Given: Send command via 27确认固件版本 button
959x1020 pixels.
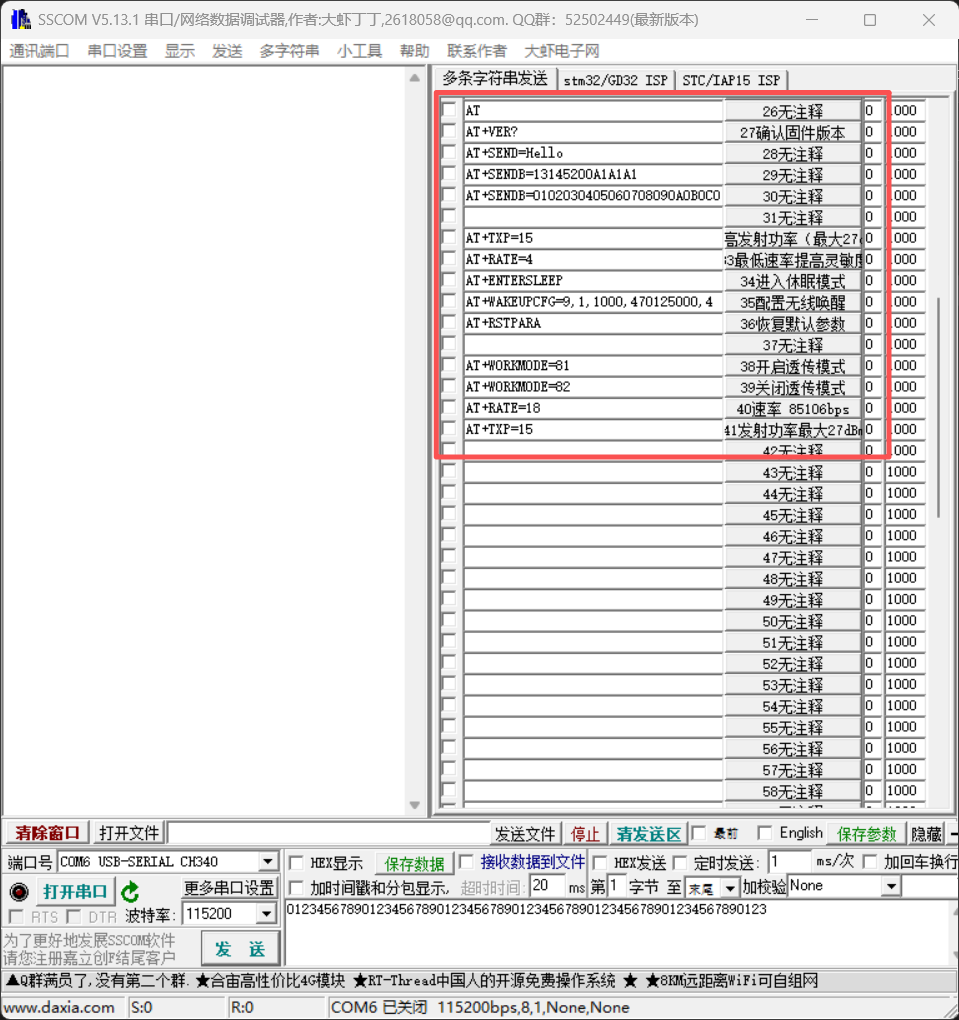Looking at the screenshot, I should click(x=792, y=132).
